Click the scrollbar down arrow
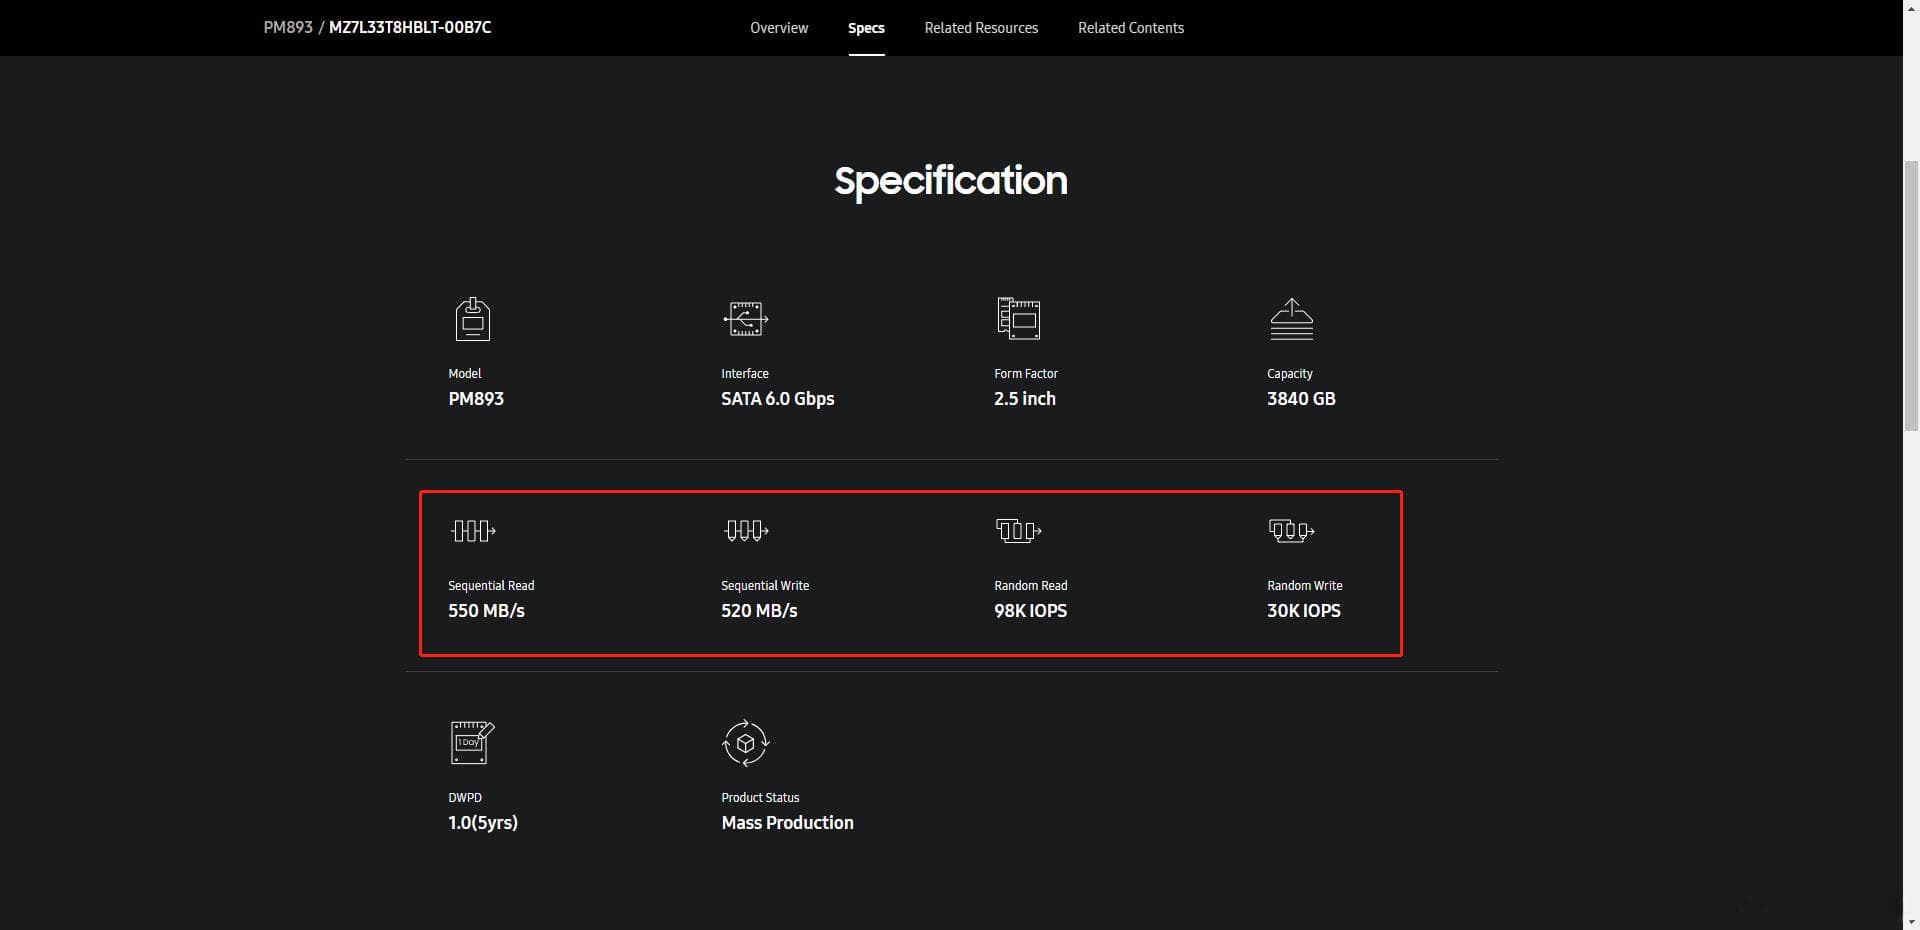 (x=1911, y=921)
